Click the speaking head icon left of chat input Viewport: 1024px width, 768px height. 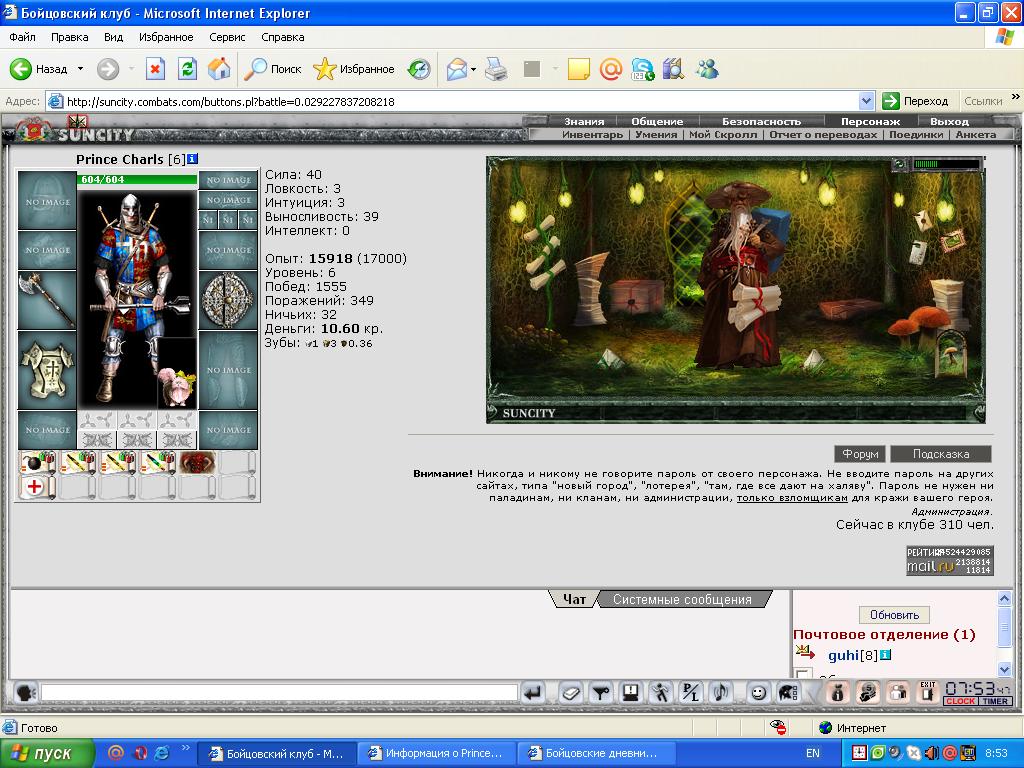pyautogui.click(x=25, y=692)
